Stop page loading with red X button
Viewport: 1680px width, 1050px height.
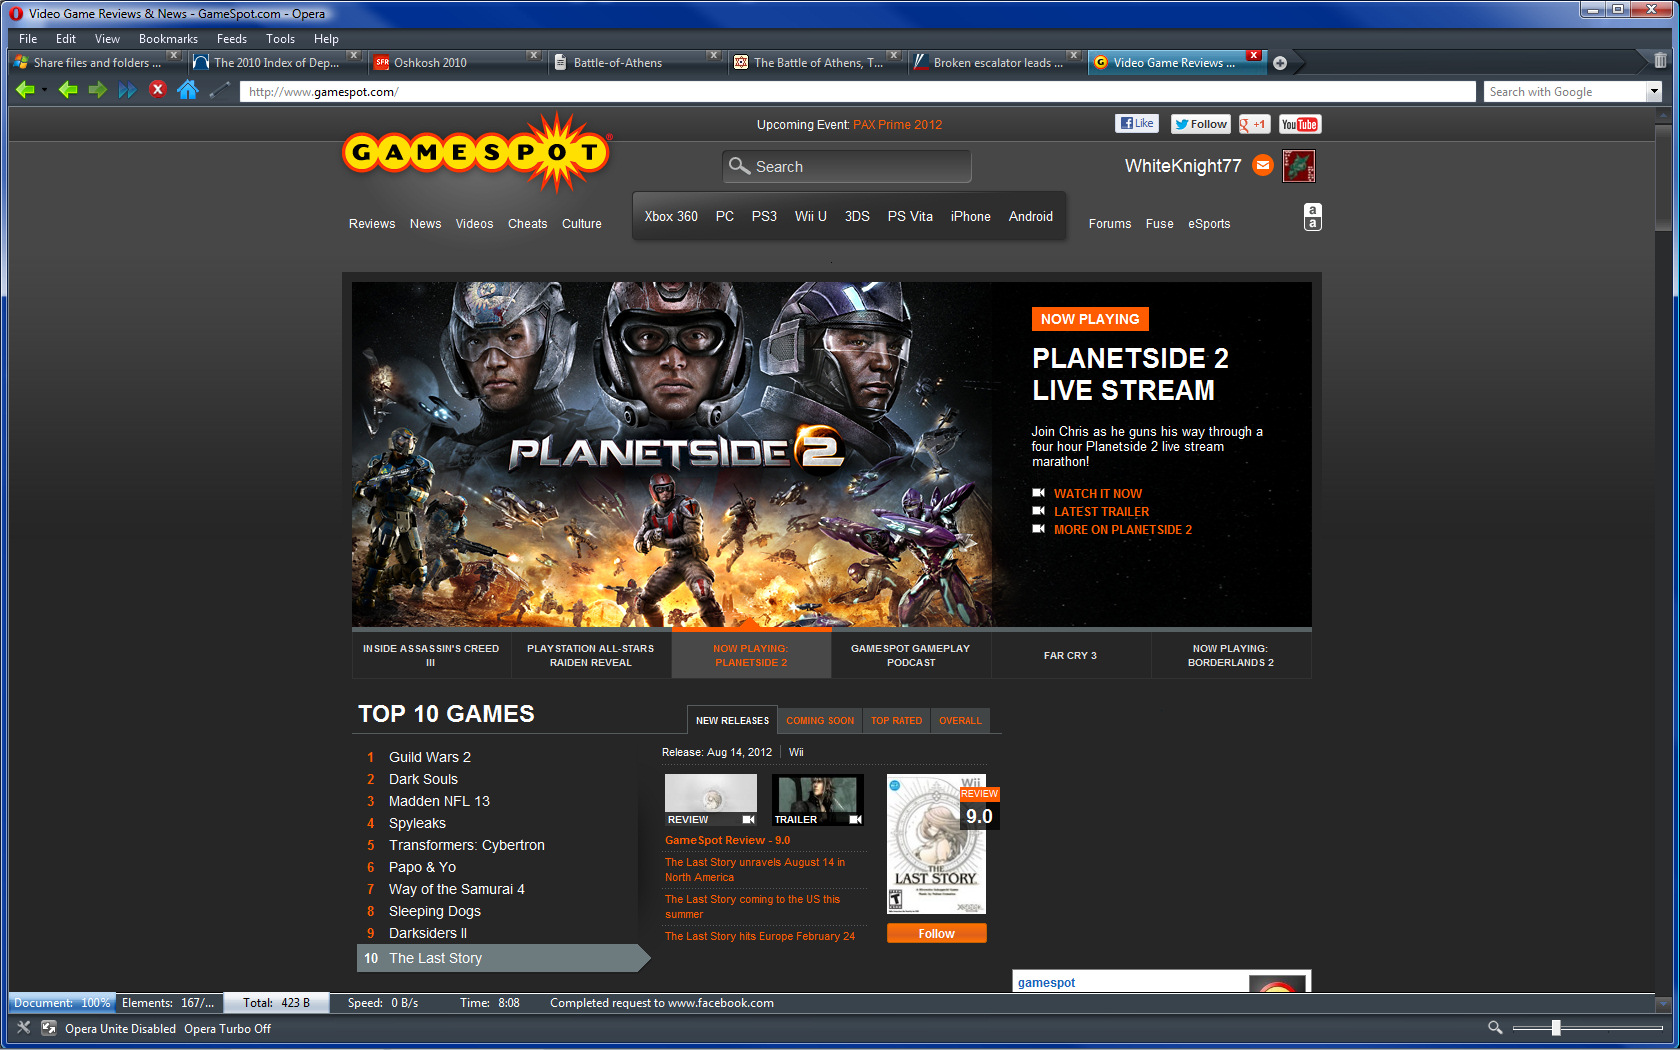coord(157,89)
